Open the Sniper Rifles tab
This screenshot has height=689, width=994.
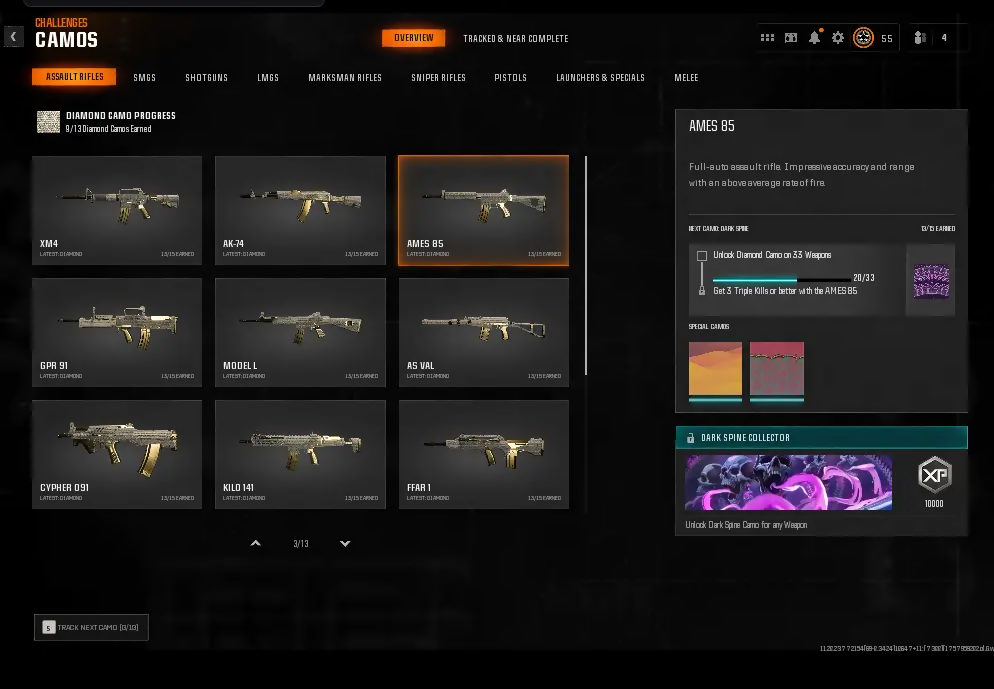coord(438,78)
